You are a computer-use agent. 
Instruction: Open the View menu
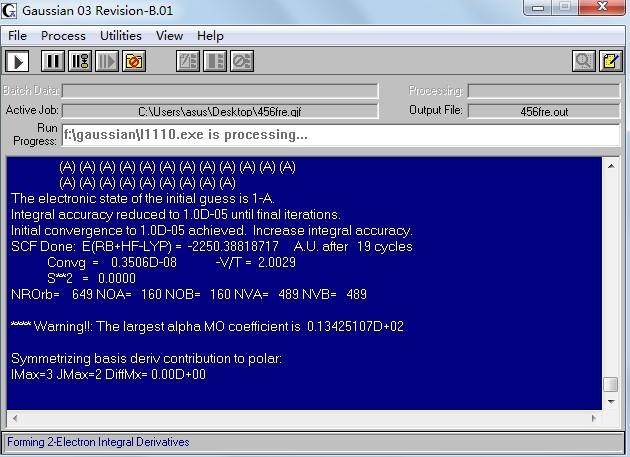click(169, 36)
